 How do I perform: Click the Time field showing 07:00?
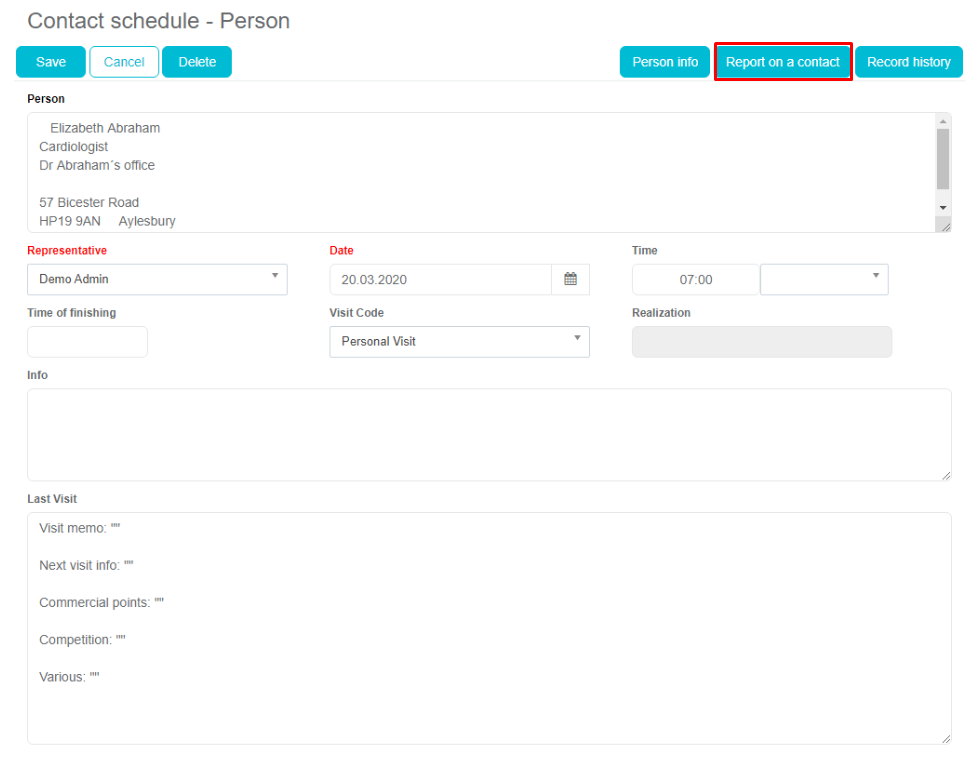(x=695, y=280)
